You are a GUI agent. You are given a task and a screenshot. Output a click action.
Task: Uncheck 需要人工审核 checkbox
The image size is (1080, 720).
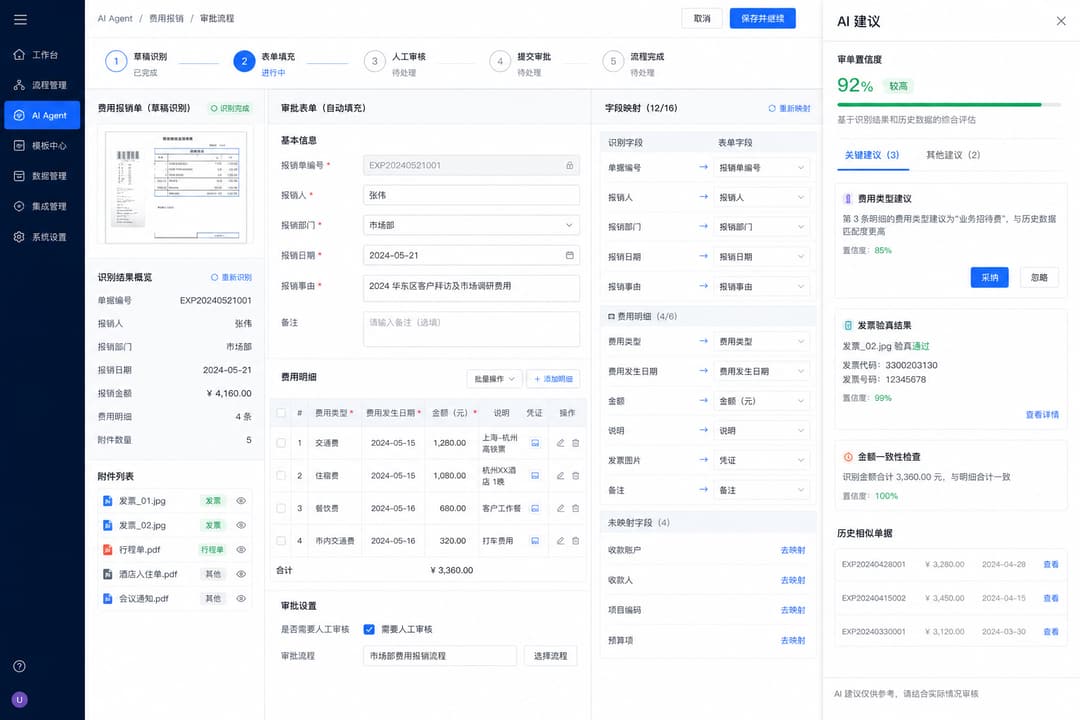coord(369,629)
